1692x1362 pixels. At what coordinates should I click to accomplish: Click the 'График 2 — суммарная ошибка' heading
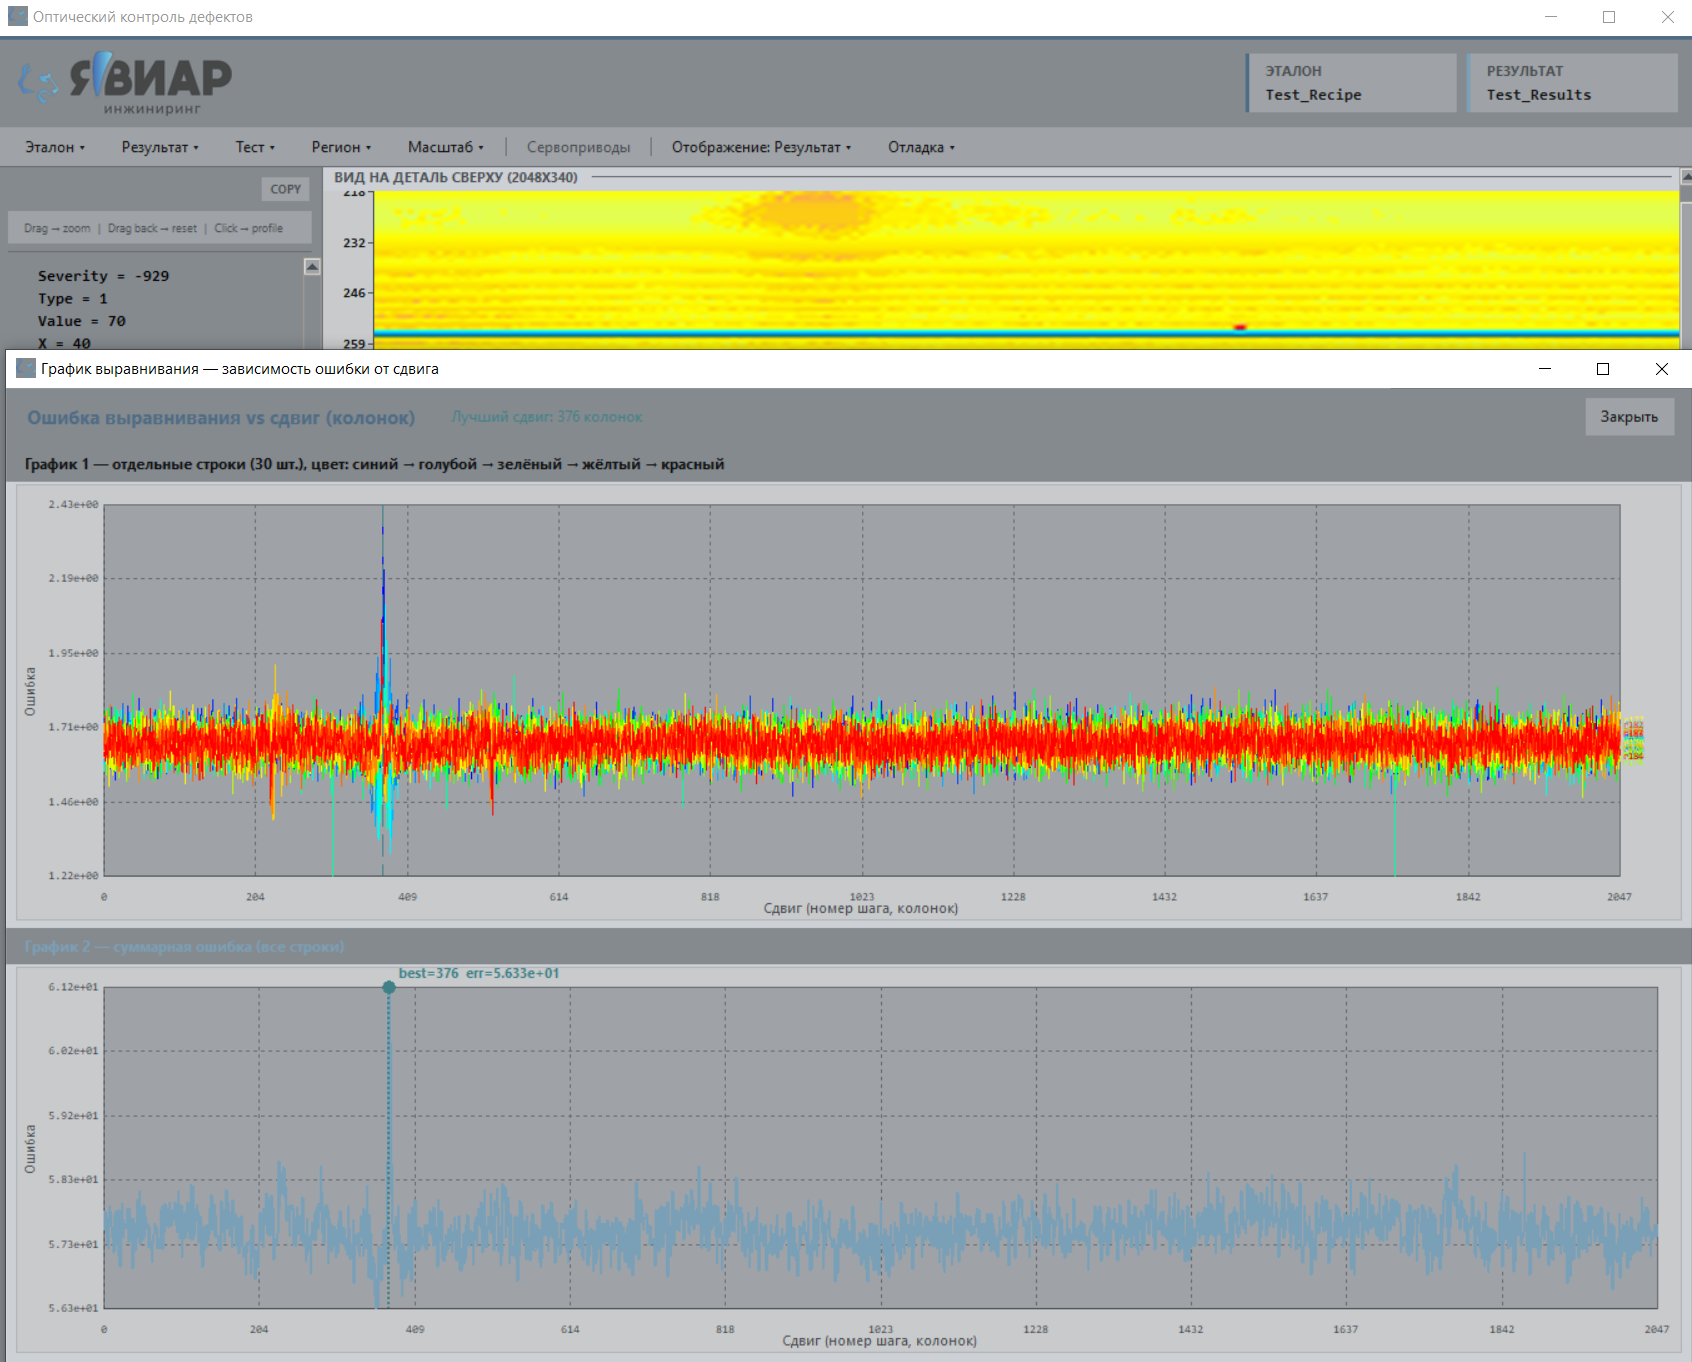pos(184,947)
